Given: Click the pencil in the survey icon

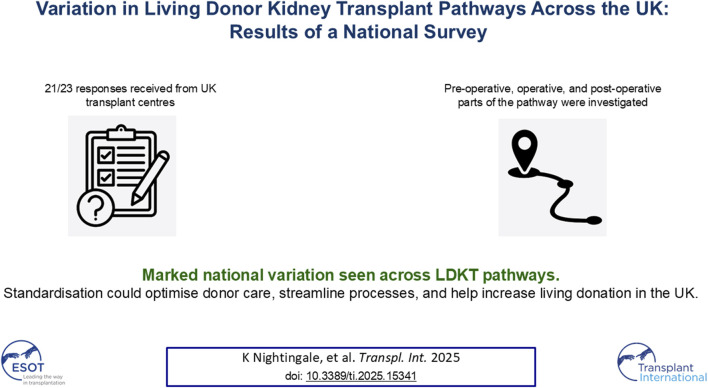Looking at the screenshot, I should [x=150, y=178].
